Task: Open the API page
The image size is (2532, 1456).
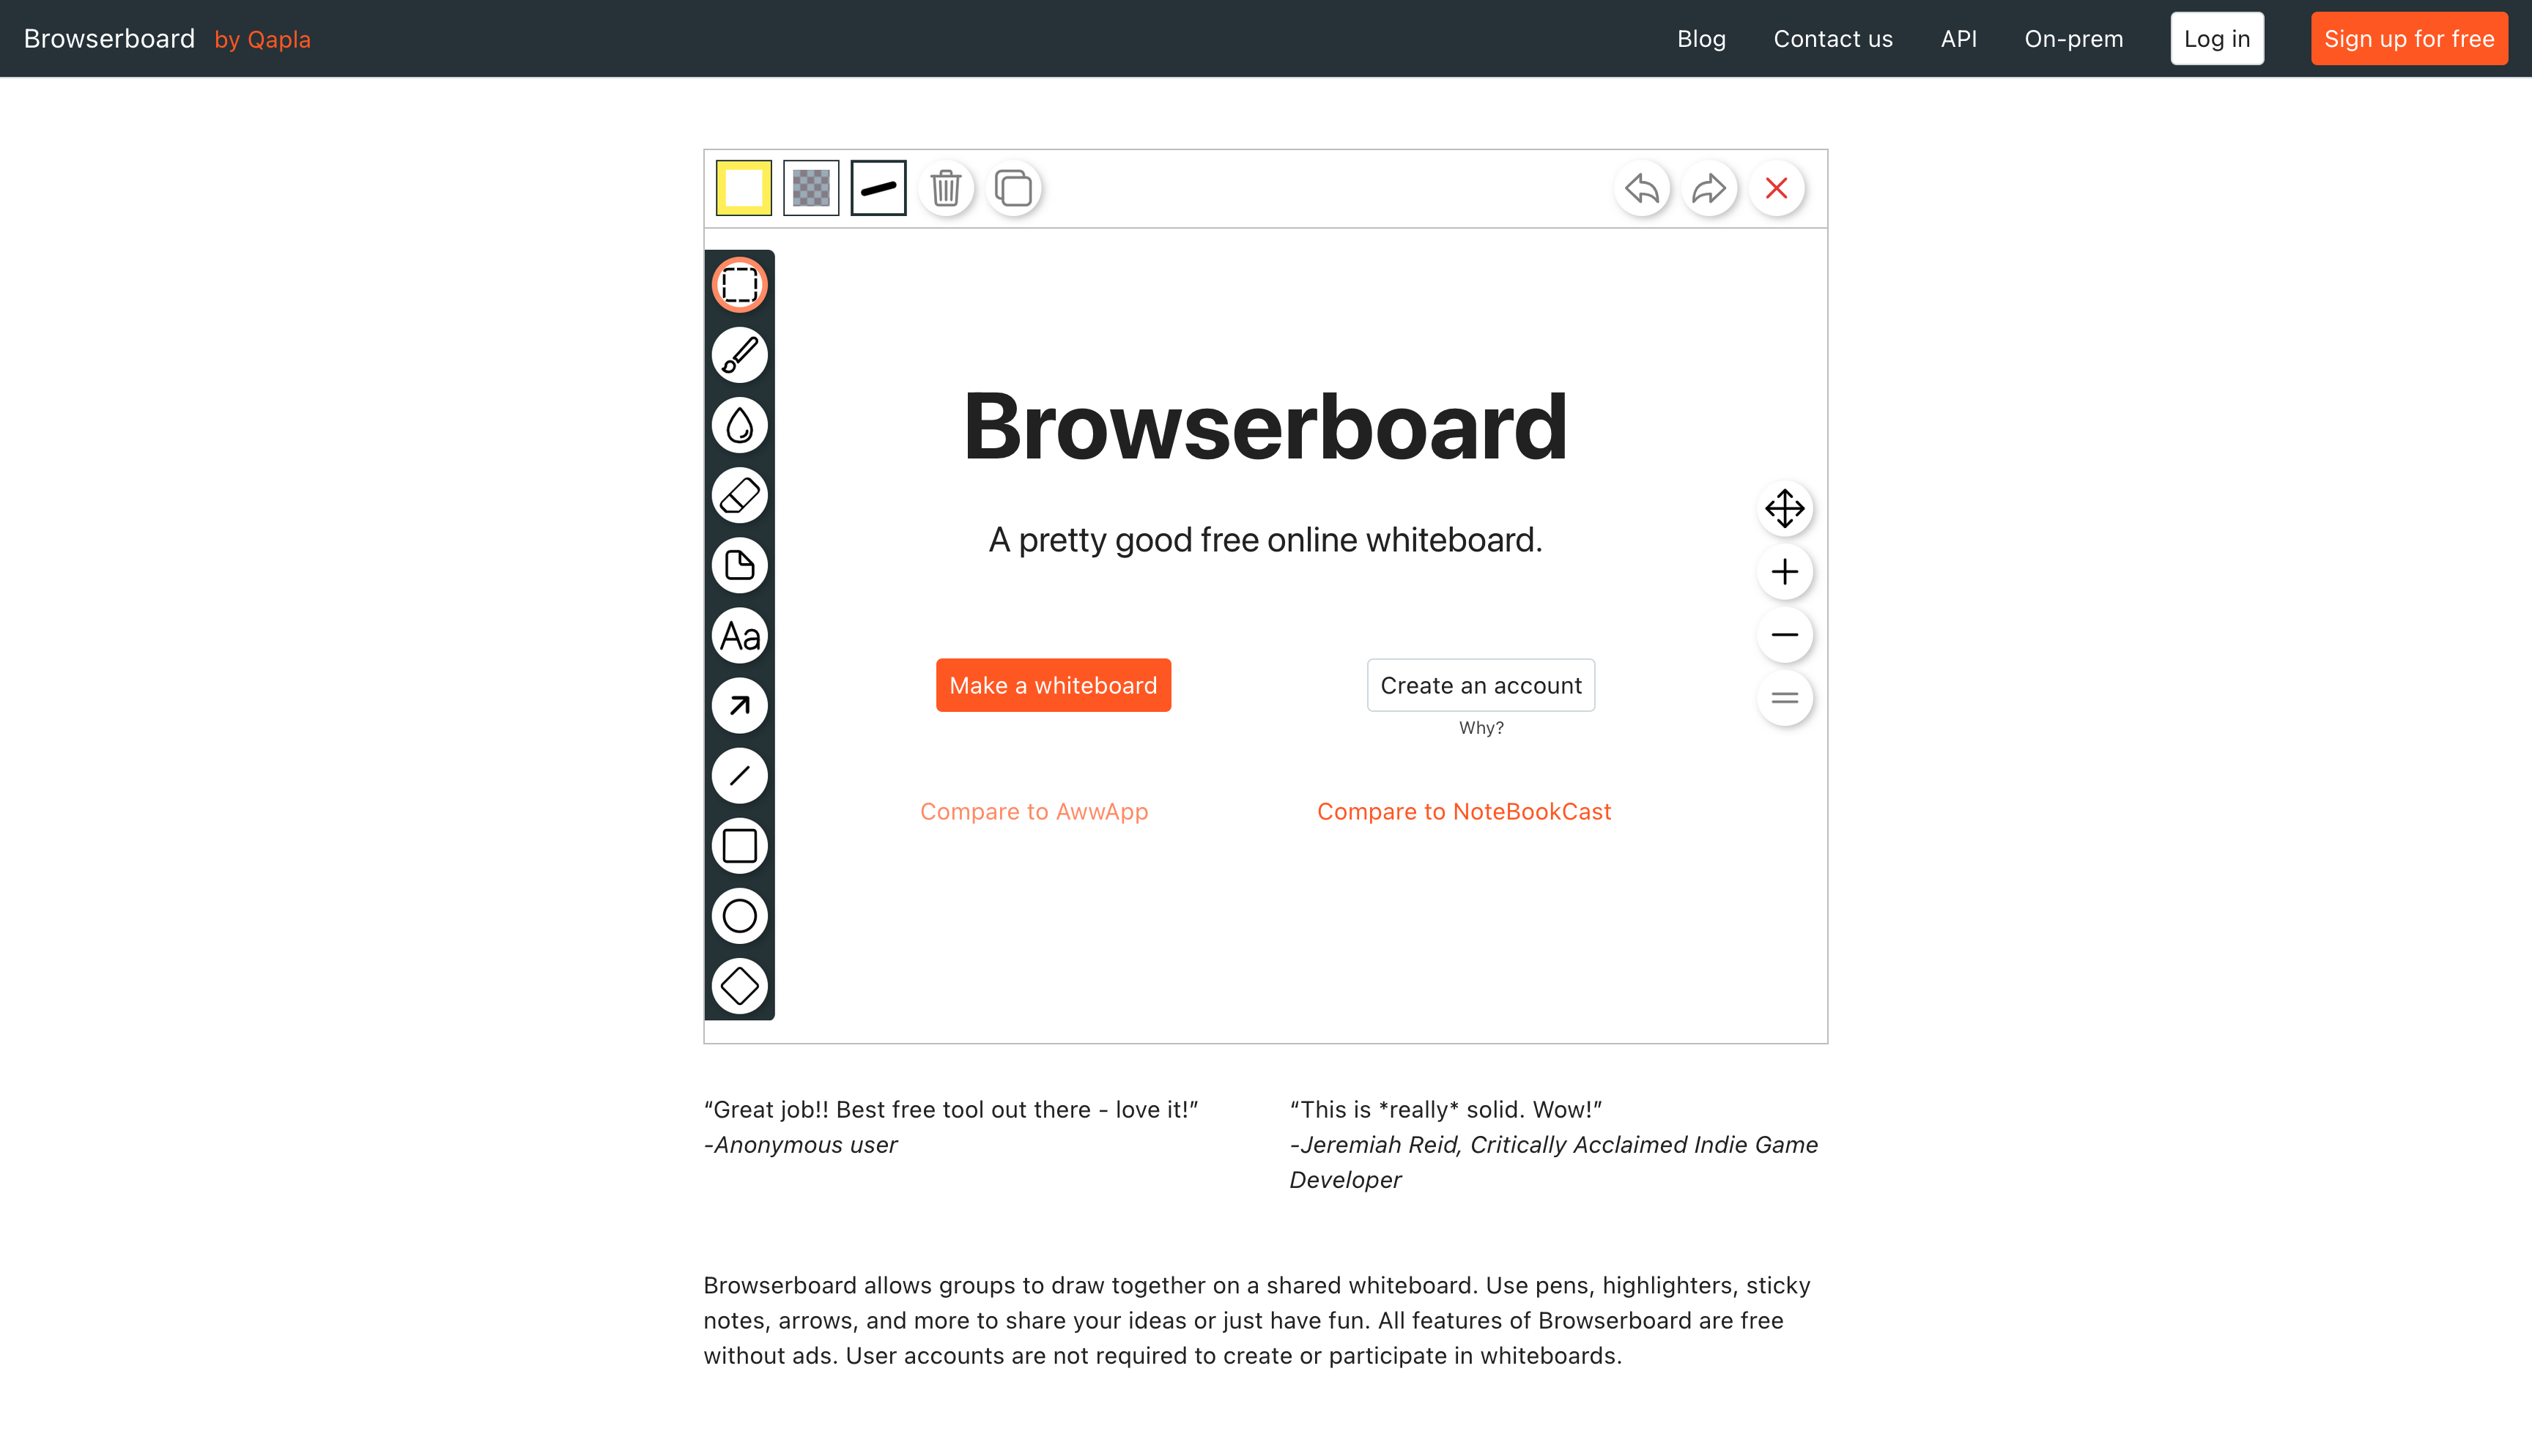Action: click(1958, 39)
